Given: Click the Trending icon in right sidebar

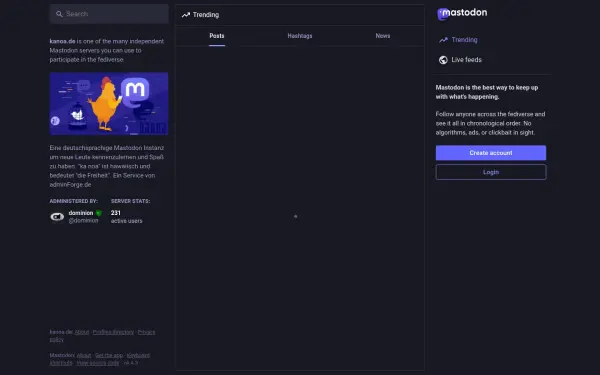Looking at the screenshot, I should click(443, 40).
